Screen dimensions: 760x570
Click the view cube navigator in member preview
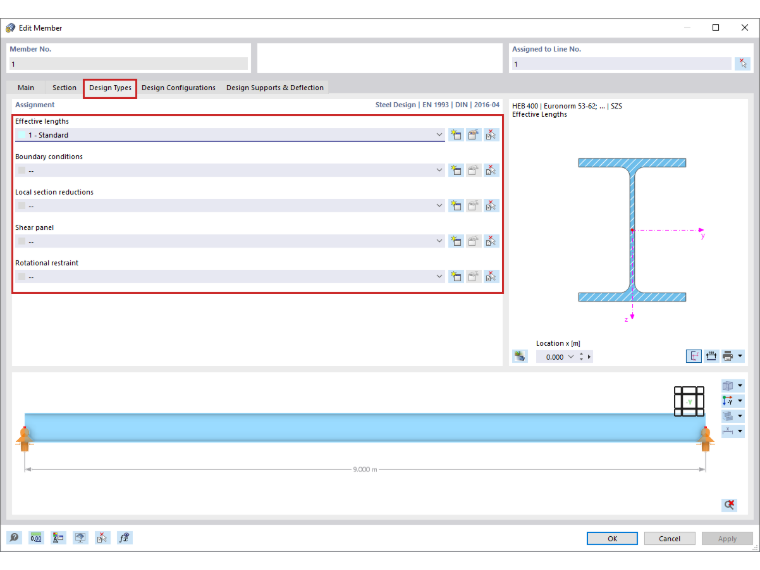click(689, 401)
